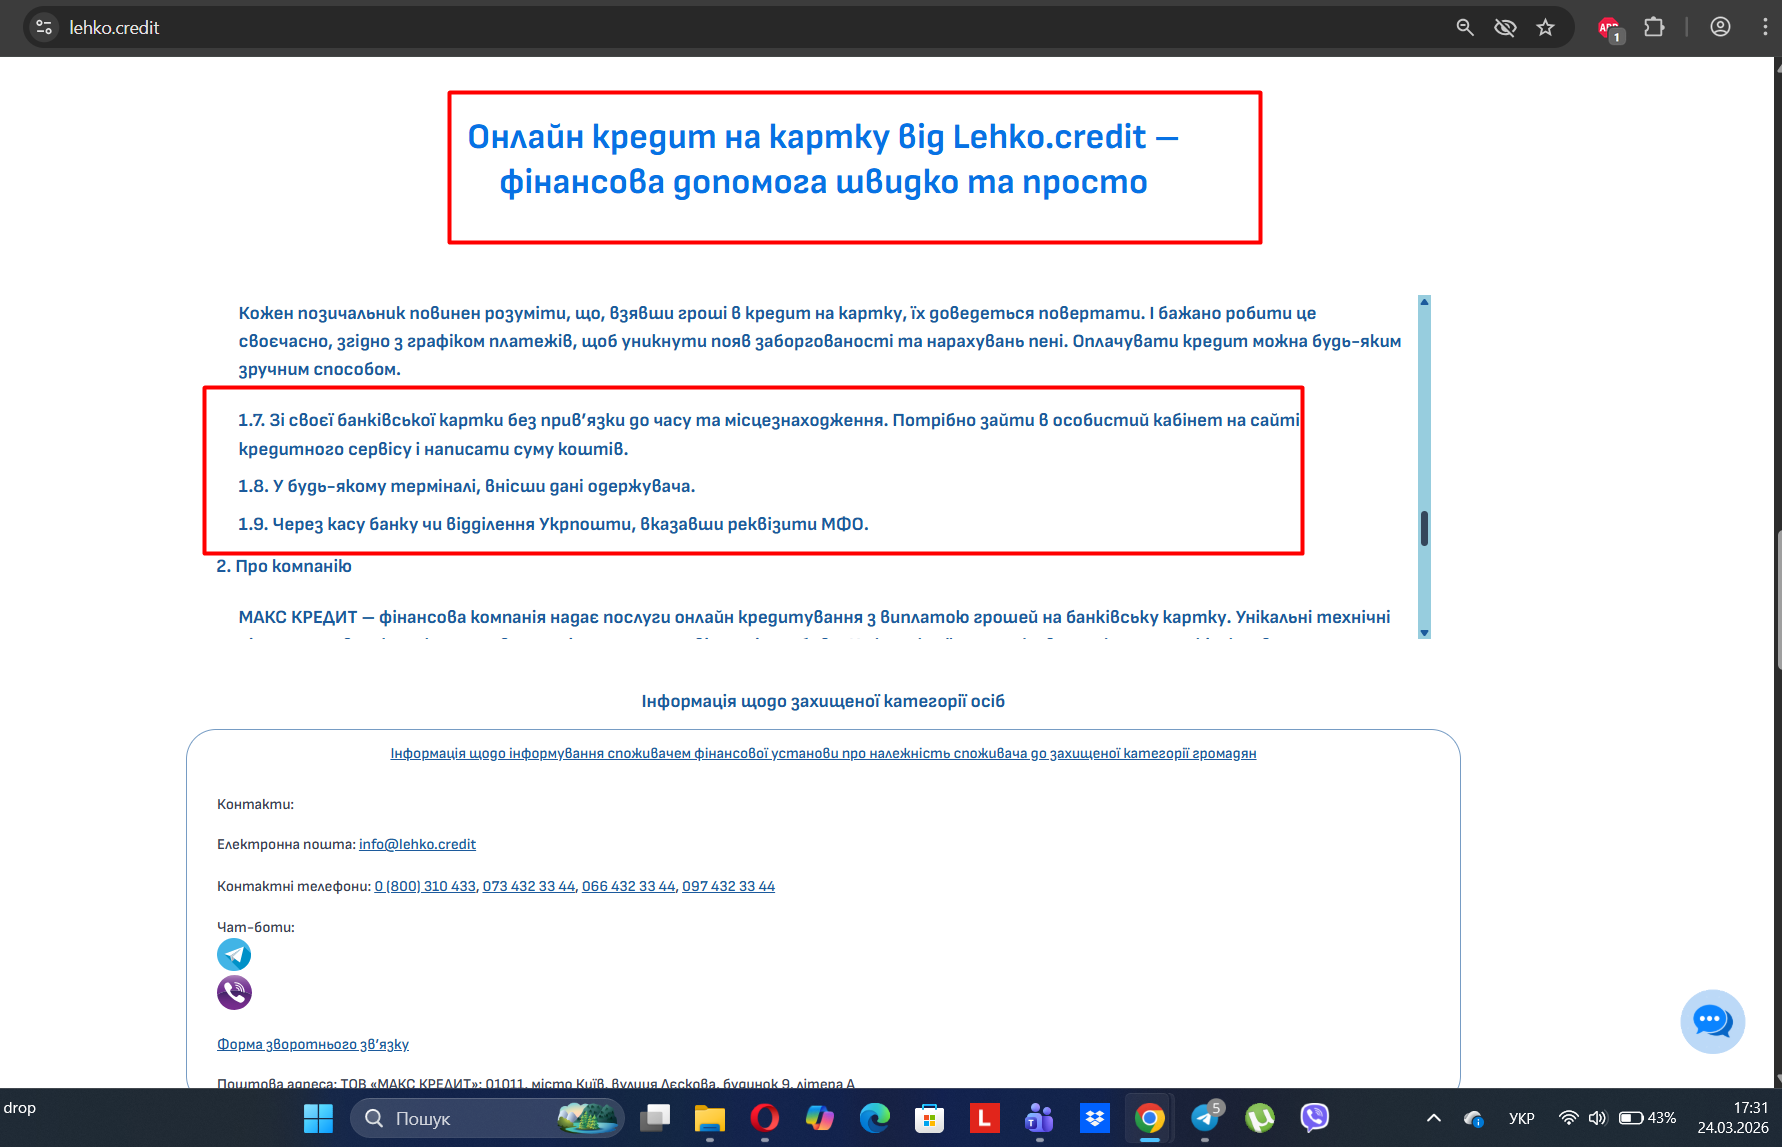Screen dimensions: 1782x1147
Task: Click the heading 'Онлайн кредит на картку'
Action: 823,159
